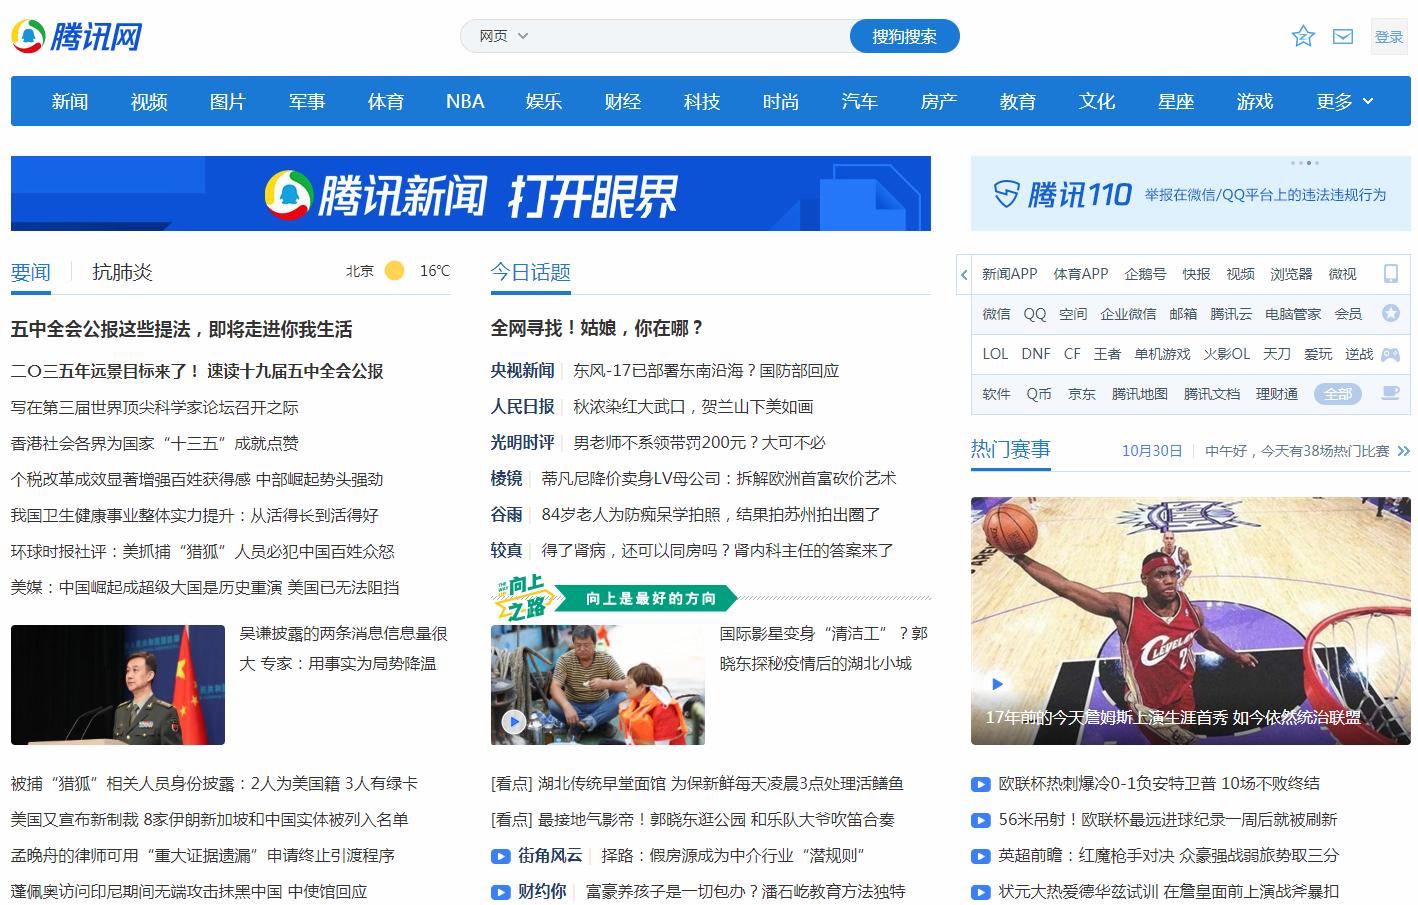This screenshot has width=1418, height=905.
Task: Click the 电脑管家 link
Action: click(1293, 314)
